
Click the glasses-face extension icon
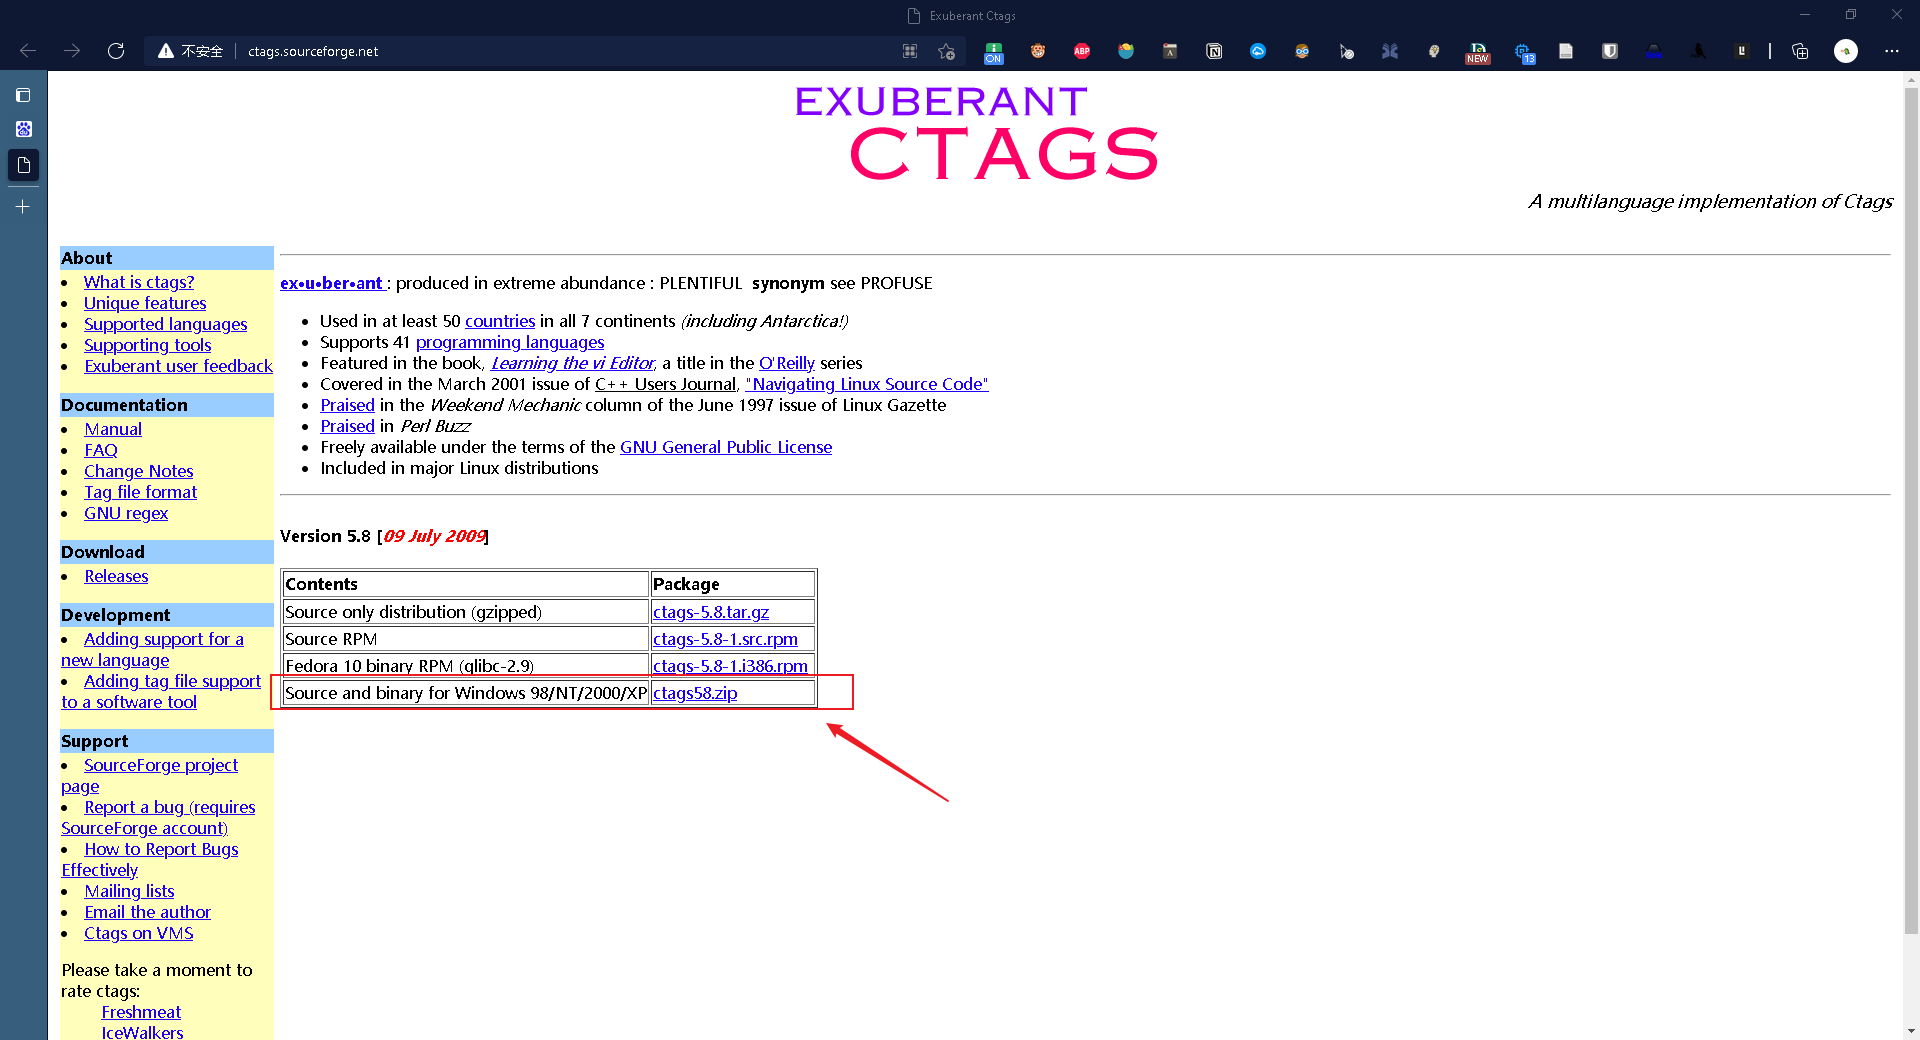[x=1302, y=51]
